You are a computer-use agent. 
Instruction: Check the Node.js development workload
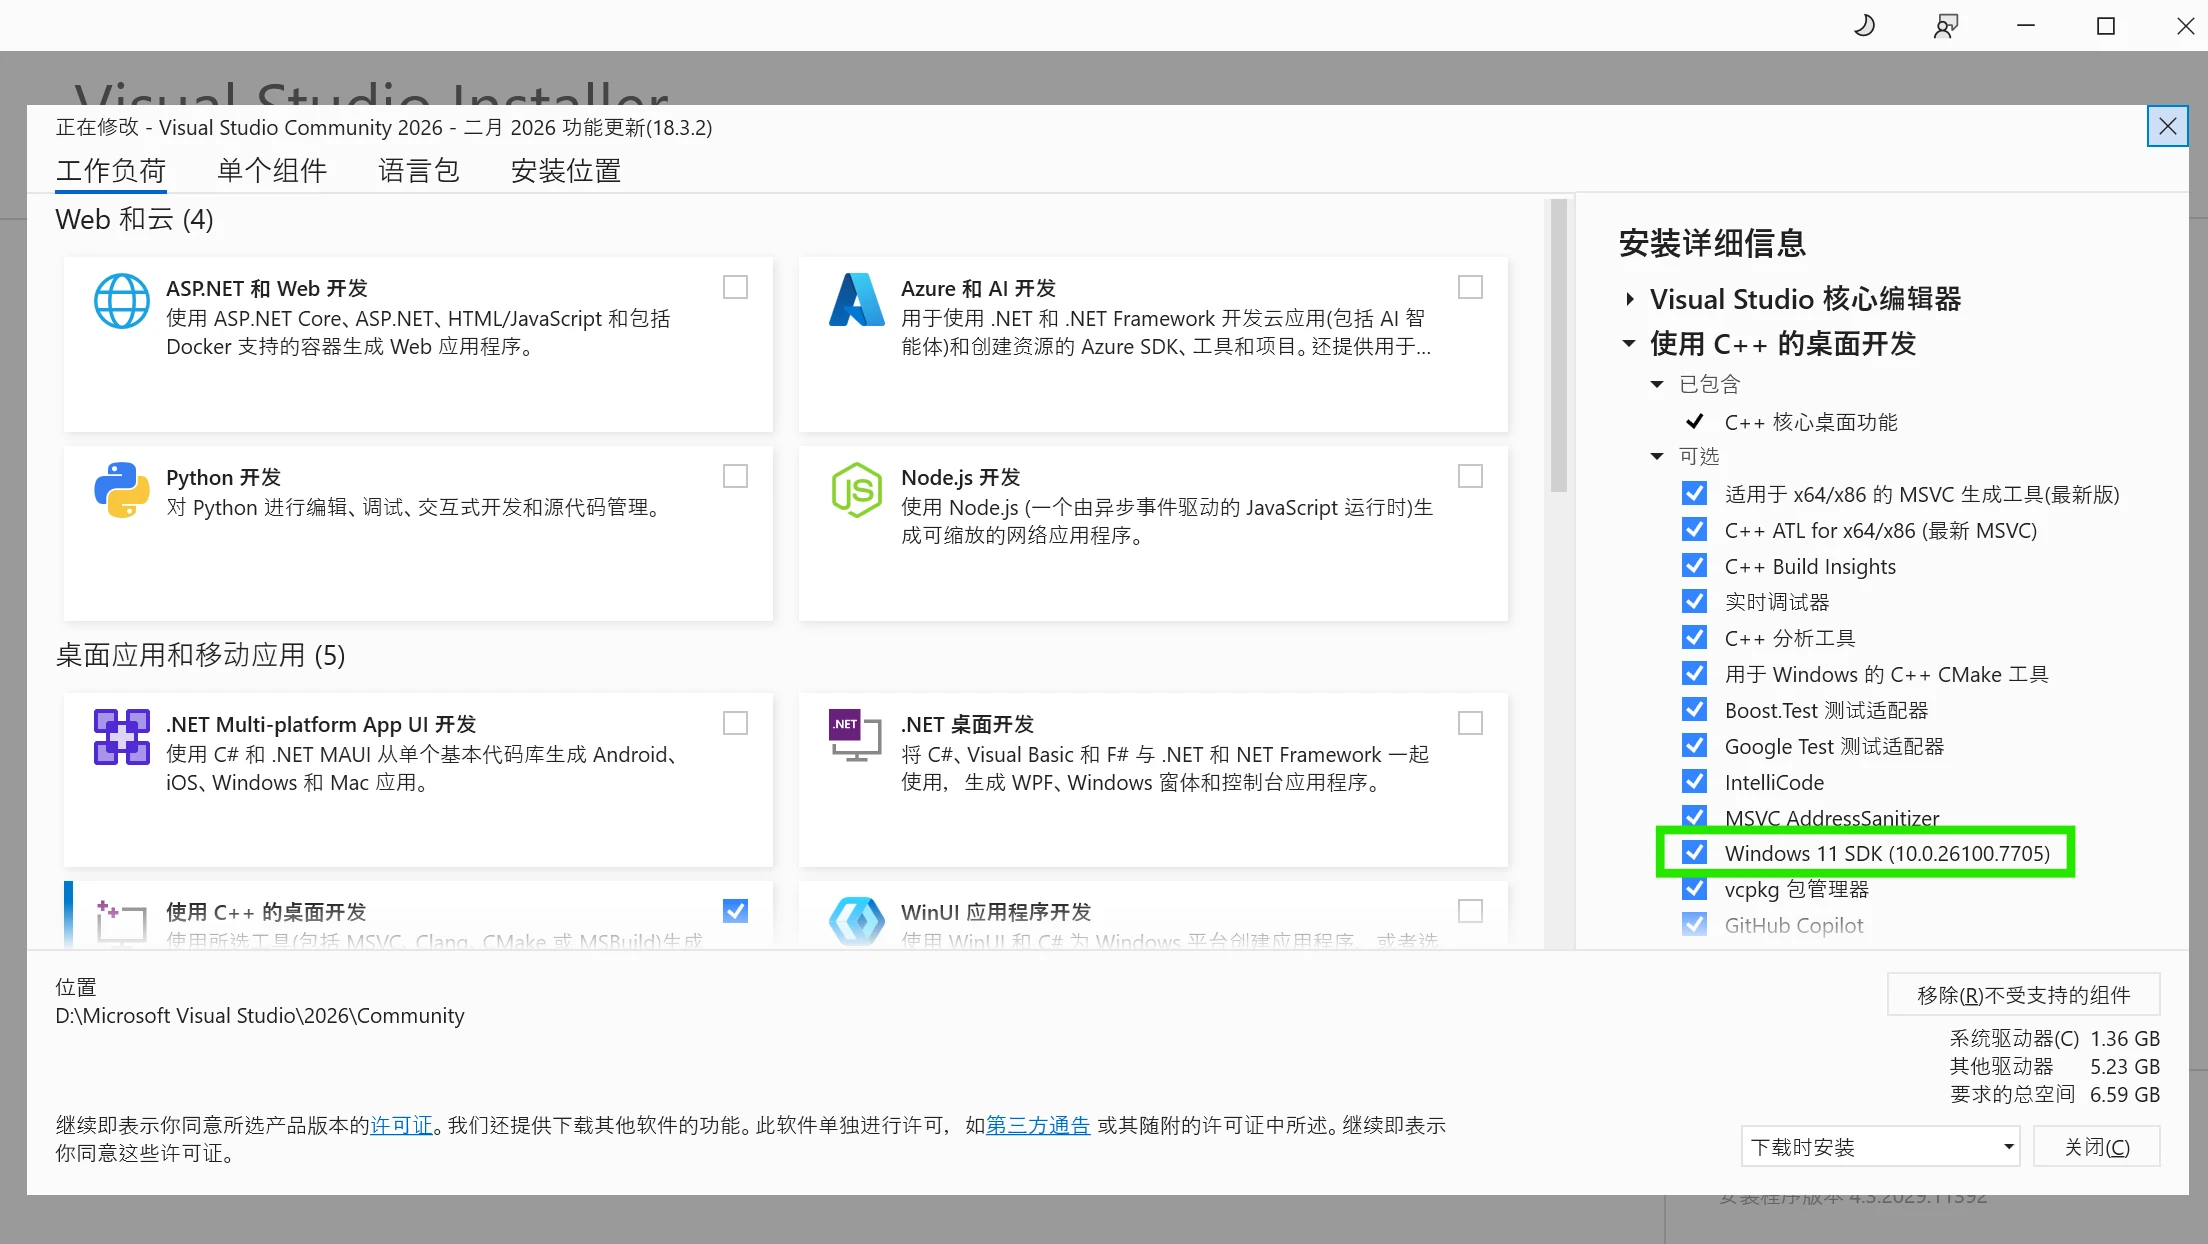[1470, 476]
